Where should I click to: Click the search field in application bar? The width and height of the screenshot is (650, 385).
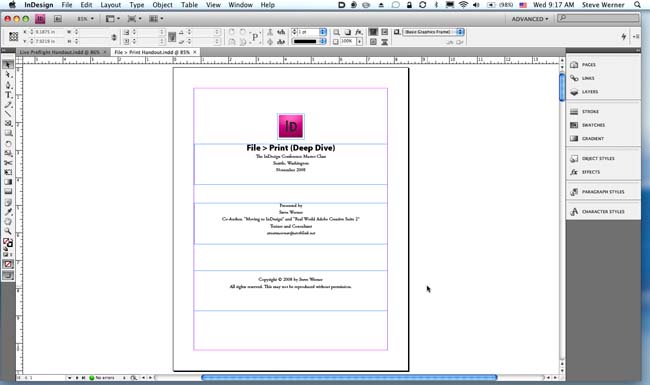pyautogui.click(x=598, y=18)
